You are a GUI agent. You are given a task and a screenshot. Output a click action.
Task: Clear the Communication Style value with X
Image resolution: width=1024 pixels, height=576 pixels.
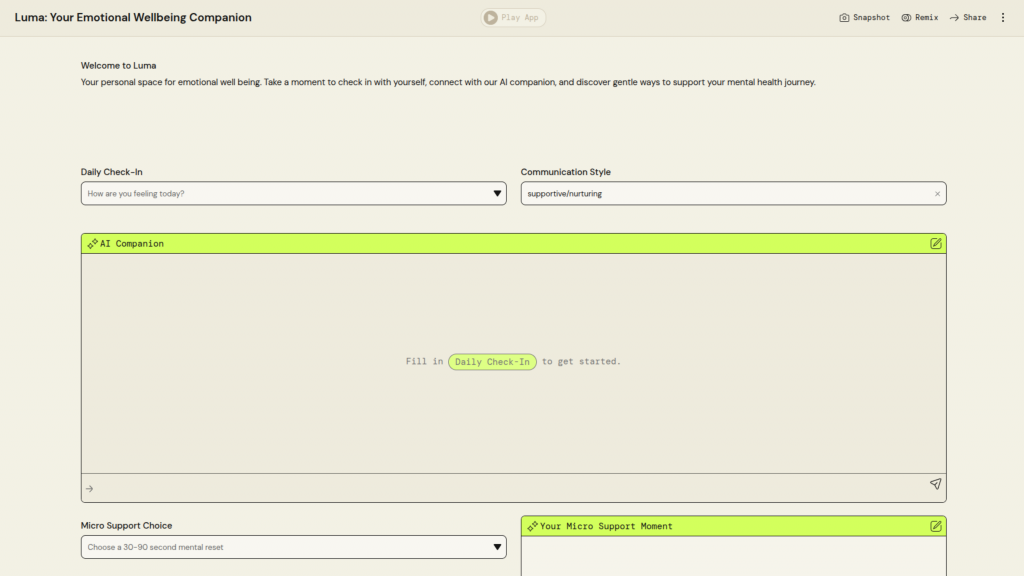click(x=937, y=194)
